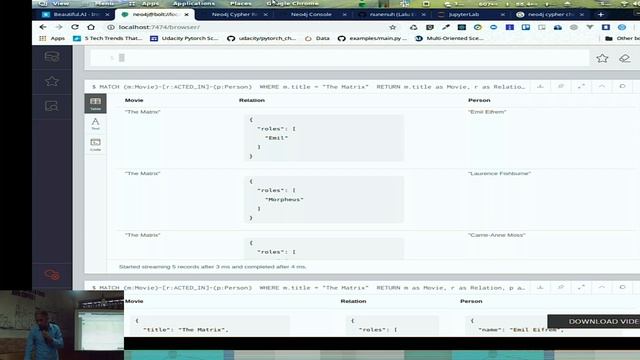Viewport: 640px width, 360px height.
Task: Open the red cloud sync sidebar icon
Action: [52, 275]
